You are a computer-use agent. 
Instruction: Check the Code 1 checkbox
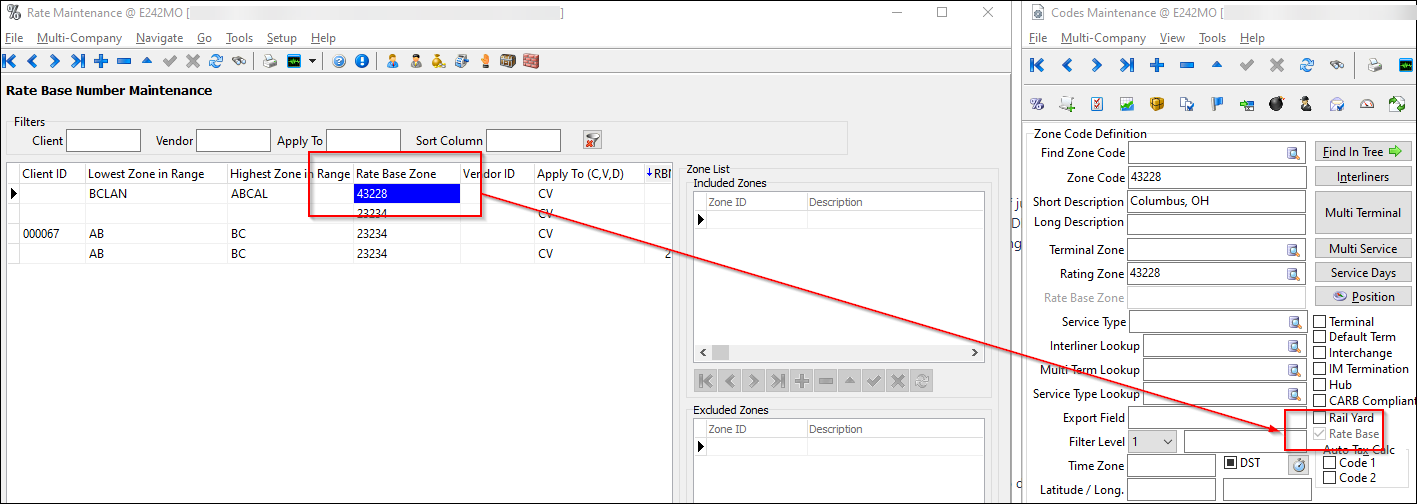pos(1329,463)
